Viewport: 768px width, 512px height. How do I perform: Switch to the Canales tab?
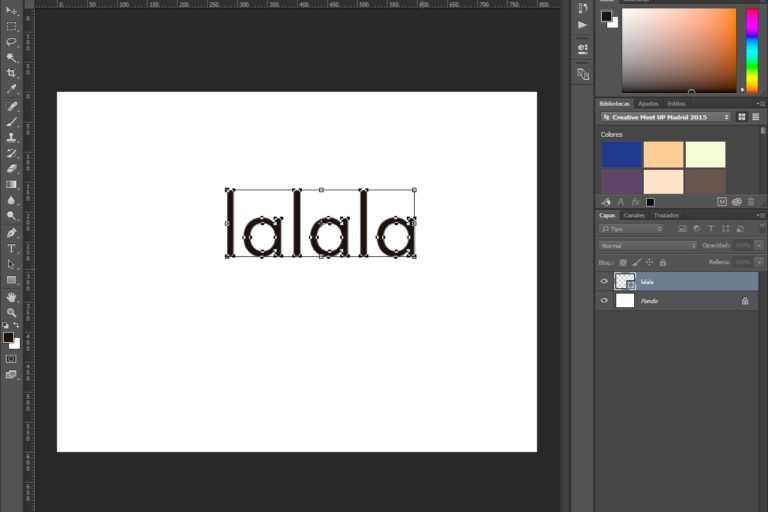(634, 215)
